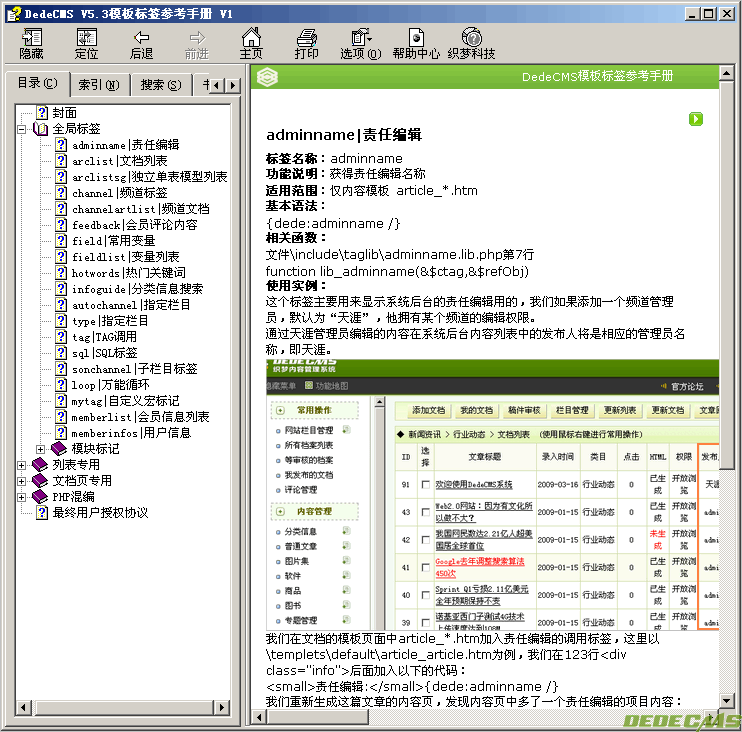The width and height of the screenshot is (742, 732).
Task: Expand the 列表专用 tree node
Action: [21, 465]
